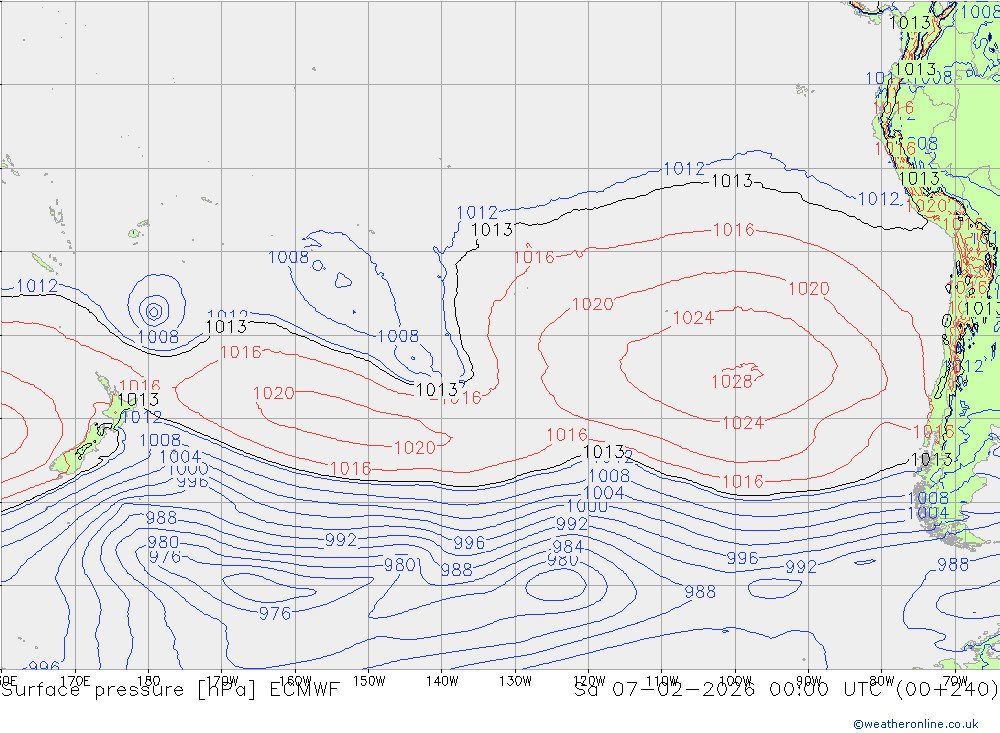The width and height of the screenshot is (1000, 733).
Task: Click the 1013 label near 100W north
Action: tap(732, 181)
